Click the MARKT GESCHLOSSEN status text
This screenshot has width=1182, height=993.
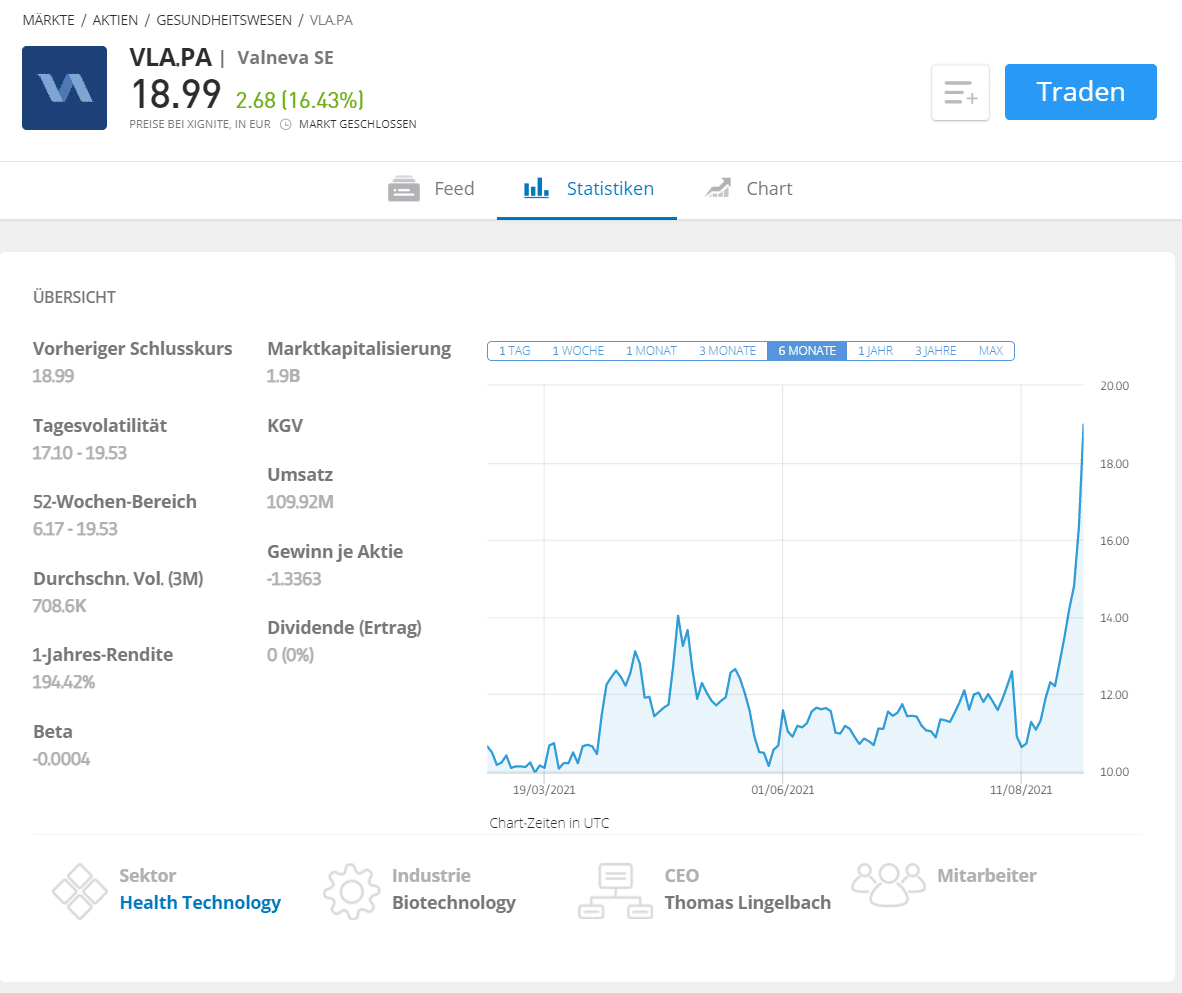(357, 124)
